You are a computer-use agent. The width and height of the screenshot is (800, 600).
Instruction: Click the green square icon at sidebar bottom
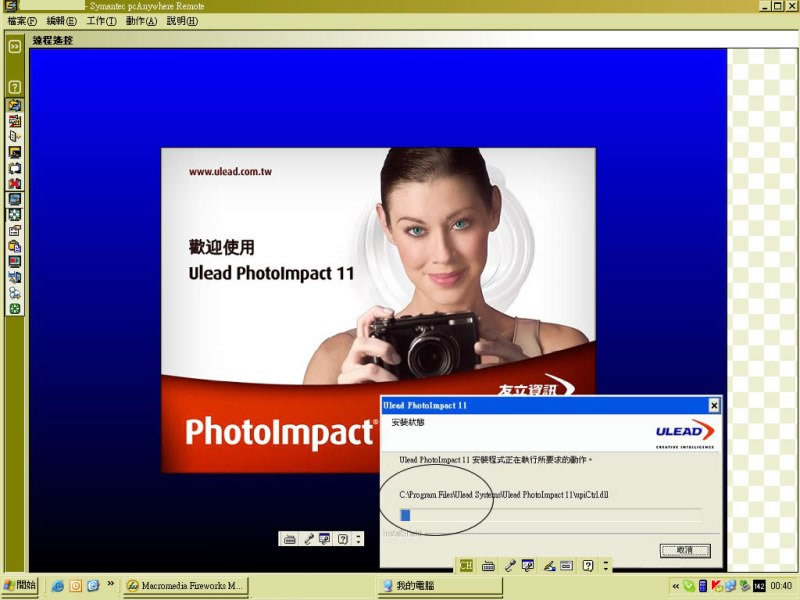tap(15, 309)
